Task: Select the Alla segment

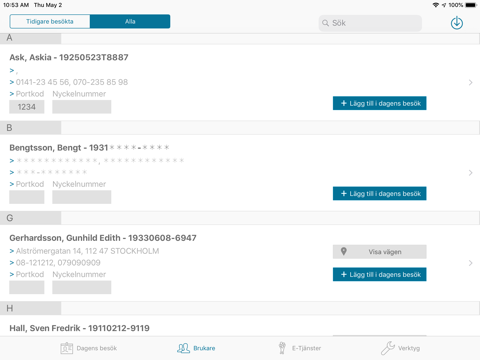Action: (x=130, y=21)
